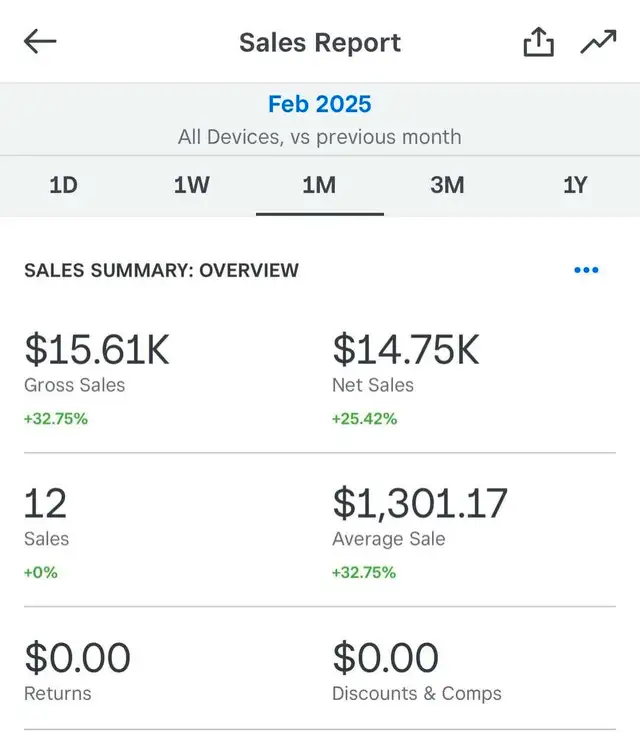640x752 pixels.
Task: Open the Net Sales $14.75K metric
Action: tap(406, 351)
